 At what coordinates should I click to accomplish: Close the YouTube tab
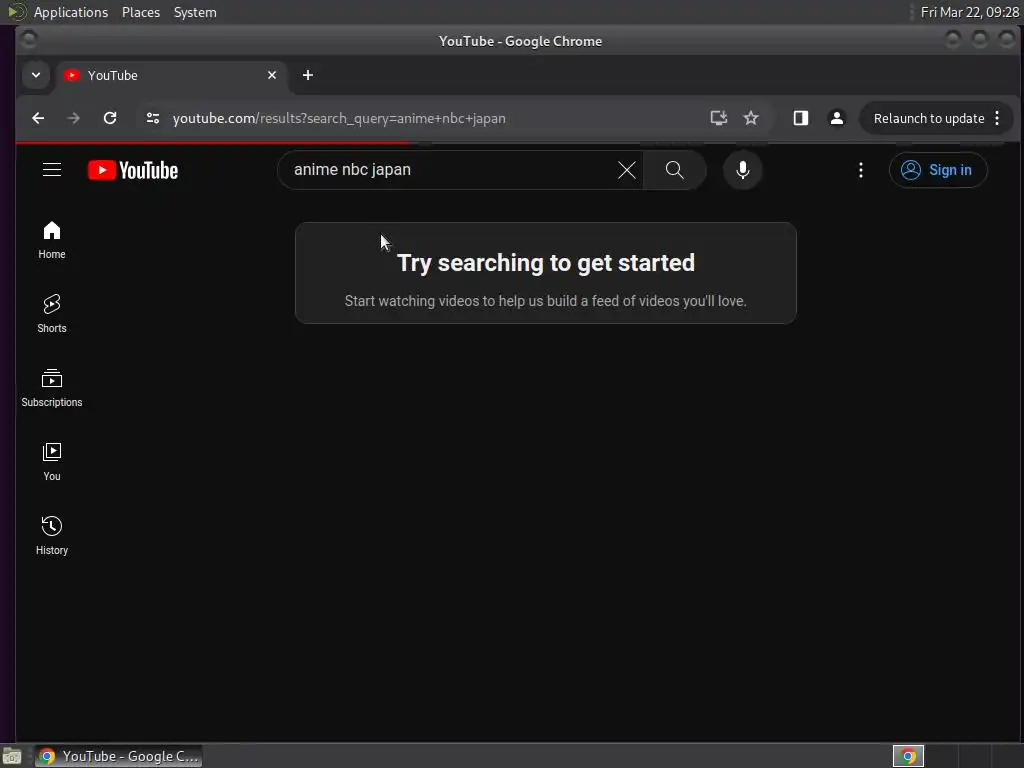point(272,75)
